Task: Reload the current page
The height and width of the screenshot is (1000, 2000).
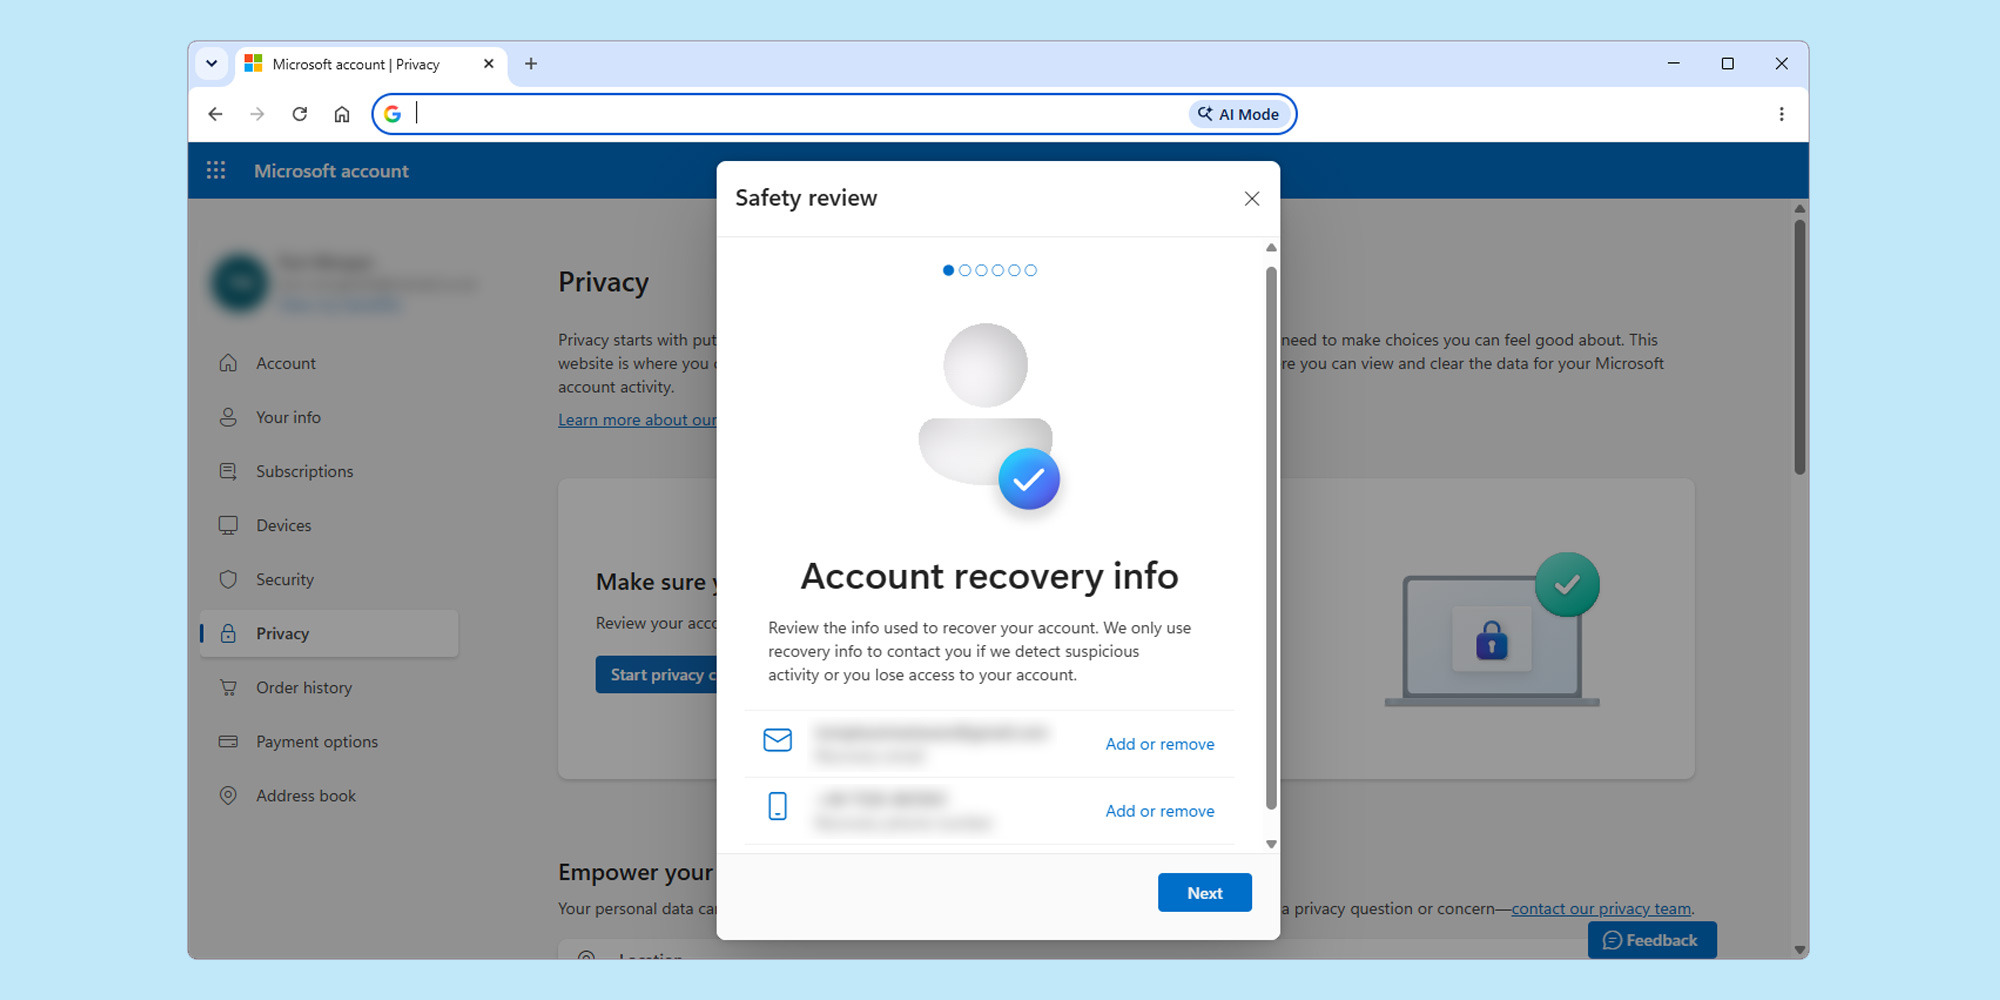Action: [299, 114]
